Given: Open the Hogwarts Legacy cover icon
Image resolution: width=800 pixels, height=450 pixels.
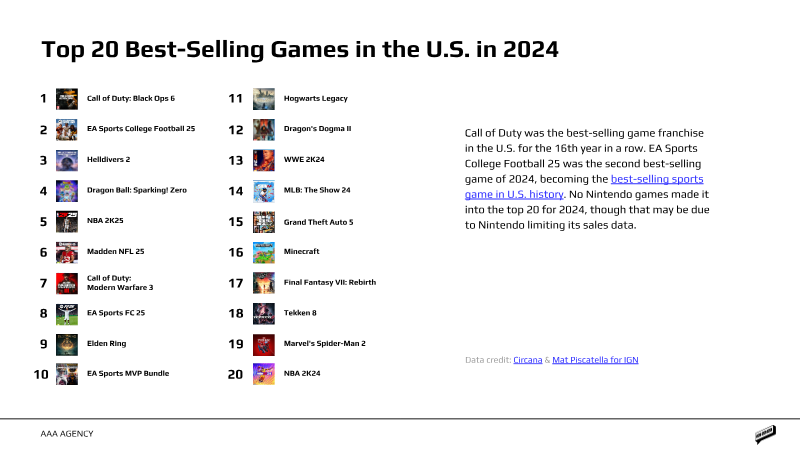Looking at the screenshot, I should pyautogui.click(x=264, y=99).
